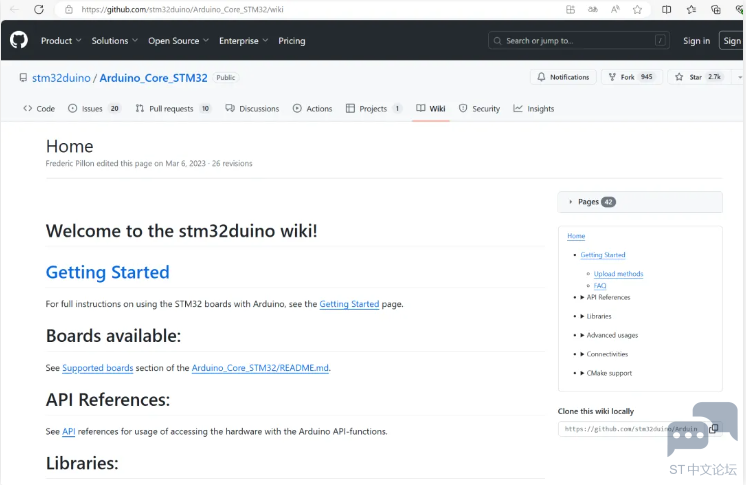Open the Insights tab
The width and height of the screenshot is (746, 485).
(534, 109)
